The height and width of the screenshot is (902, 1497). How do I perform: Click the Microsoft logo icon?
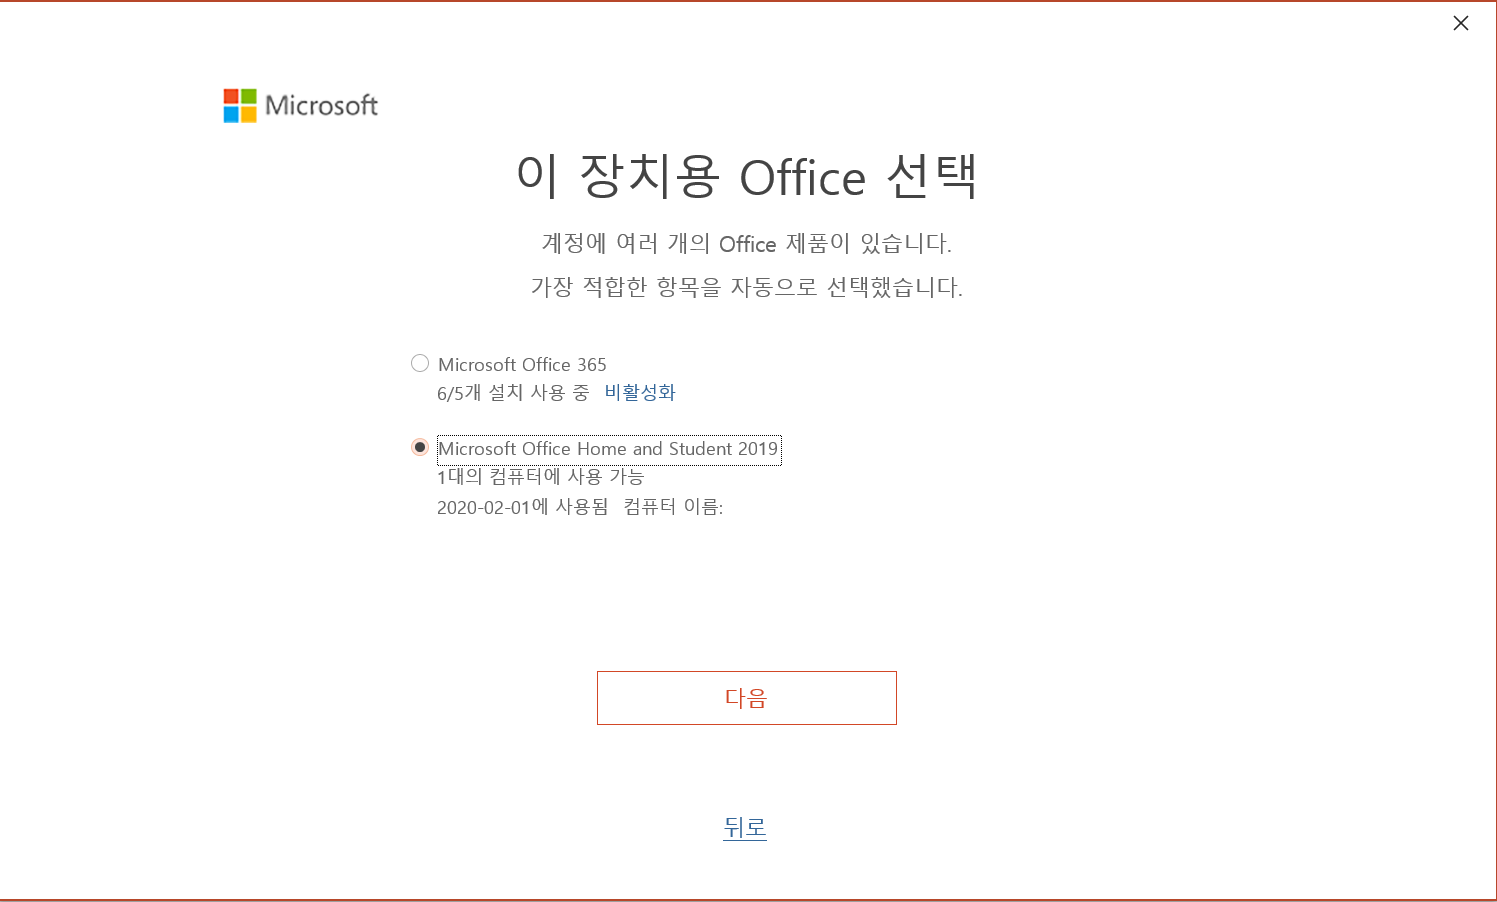coord(240,106)
